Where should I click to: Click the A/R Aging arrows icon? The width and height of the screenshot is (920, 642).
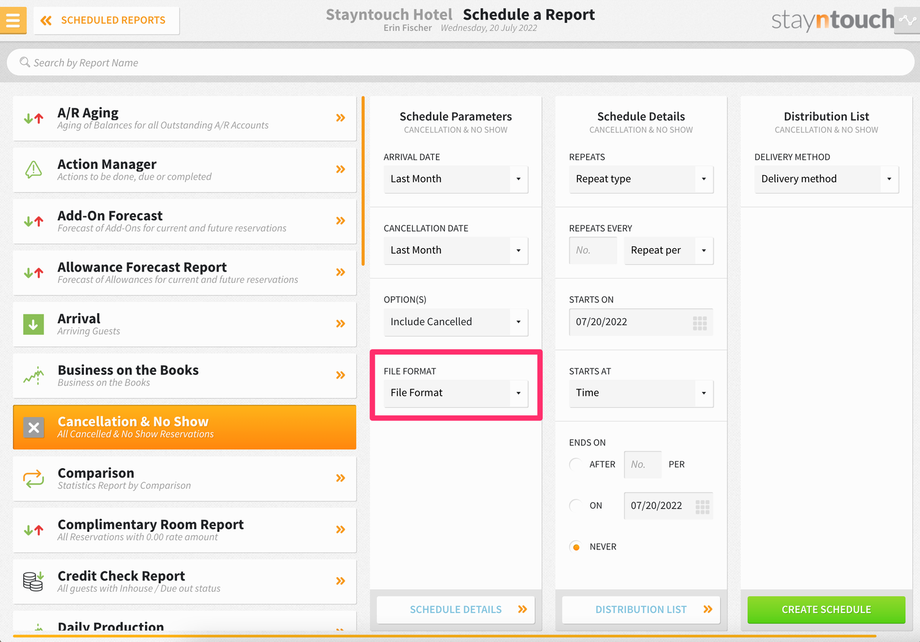[33, 119]
